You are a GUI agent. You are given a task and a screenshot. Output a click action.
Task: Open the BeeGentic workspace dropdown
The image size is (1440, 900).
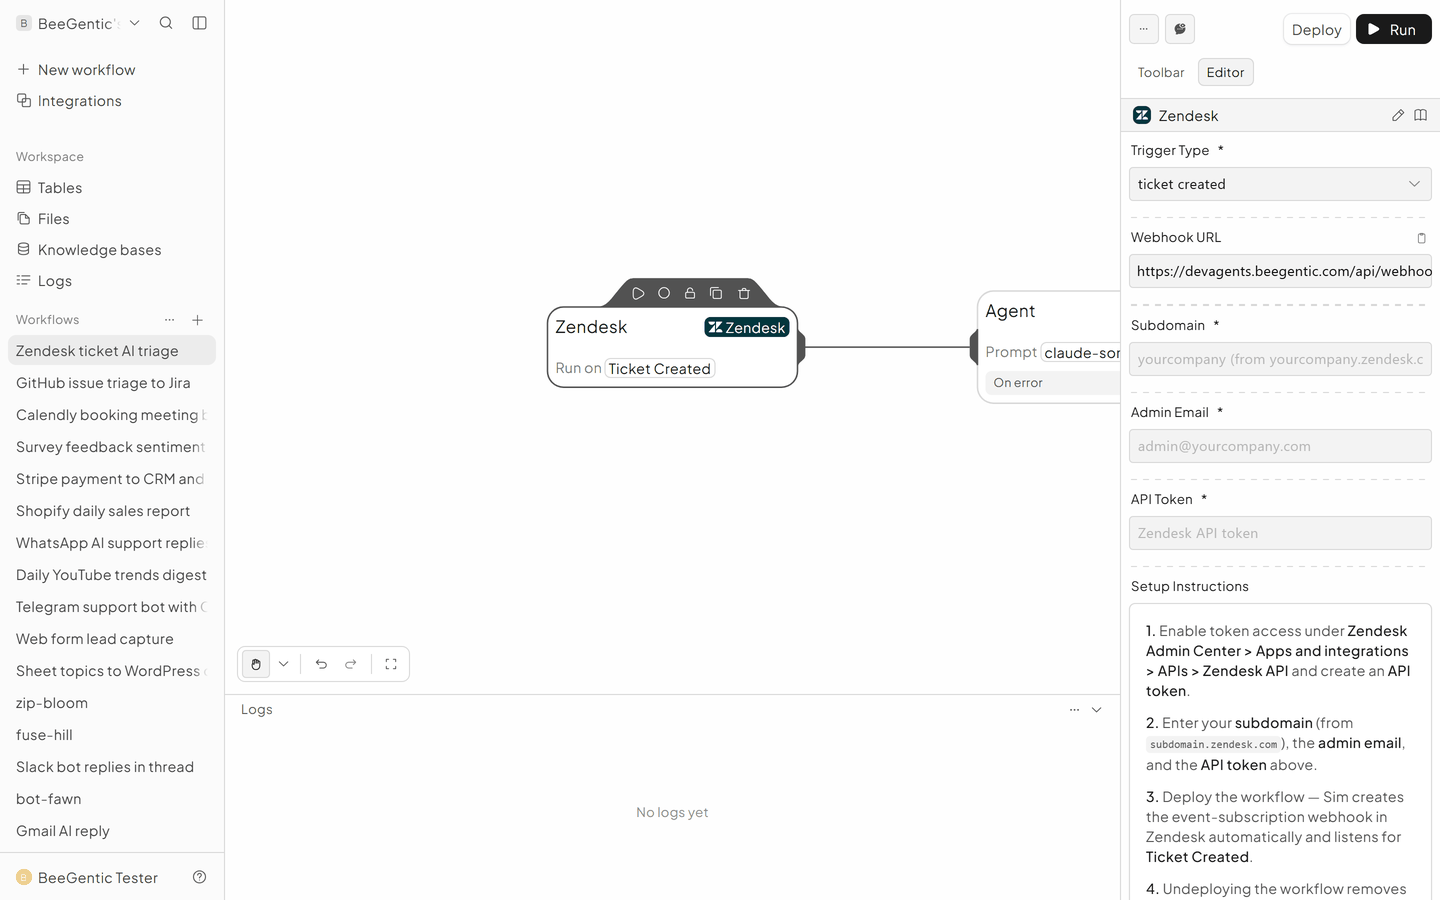tap(79, 23)
